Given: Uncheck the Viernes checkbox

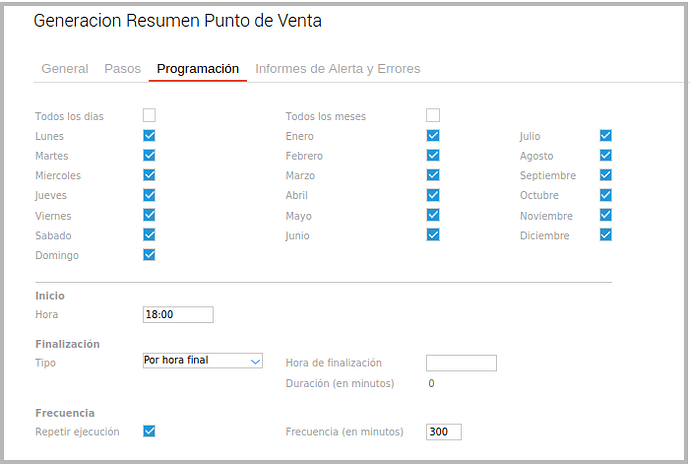Looking at the screenshot, I should tap(149, 215).
